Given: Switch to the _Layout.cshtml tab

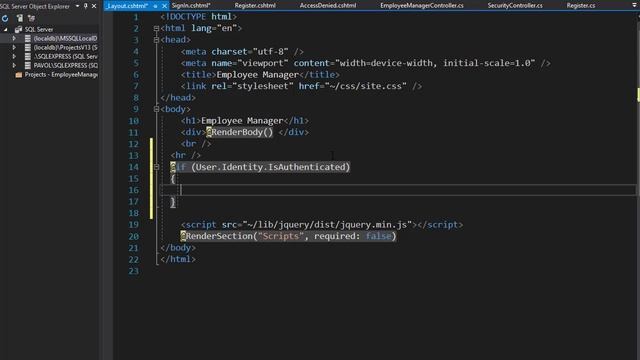Looking at the screenshot, I should pos(127,6).
